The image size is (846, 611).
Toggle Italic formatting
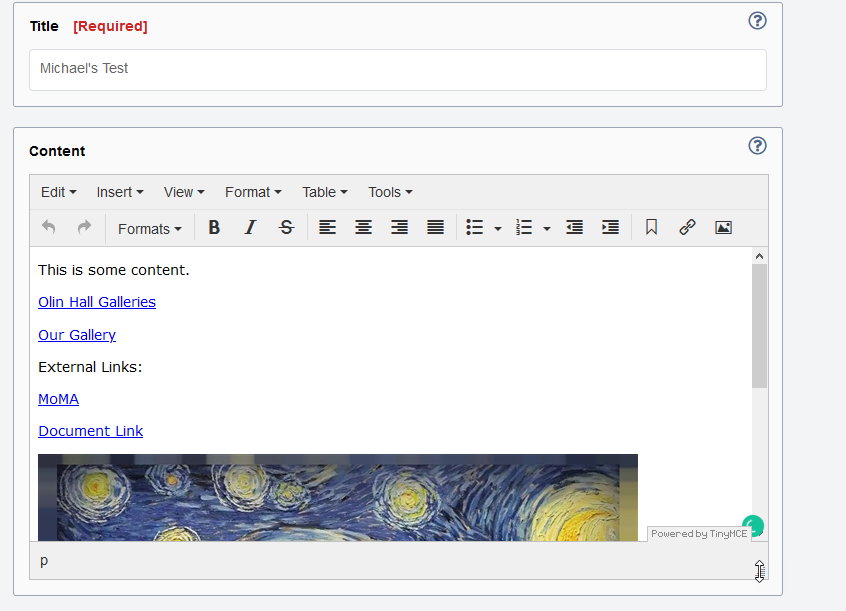click(250, 227)
